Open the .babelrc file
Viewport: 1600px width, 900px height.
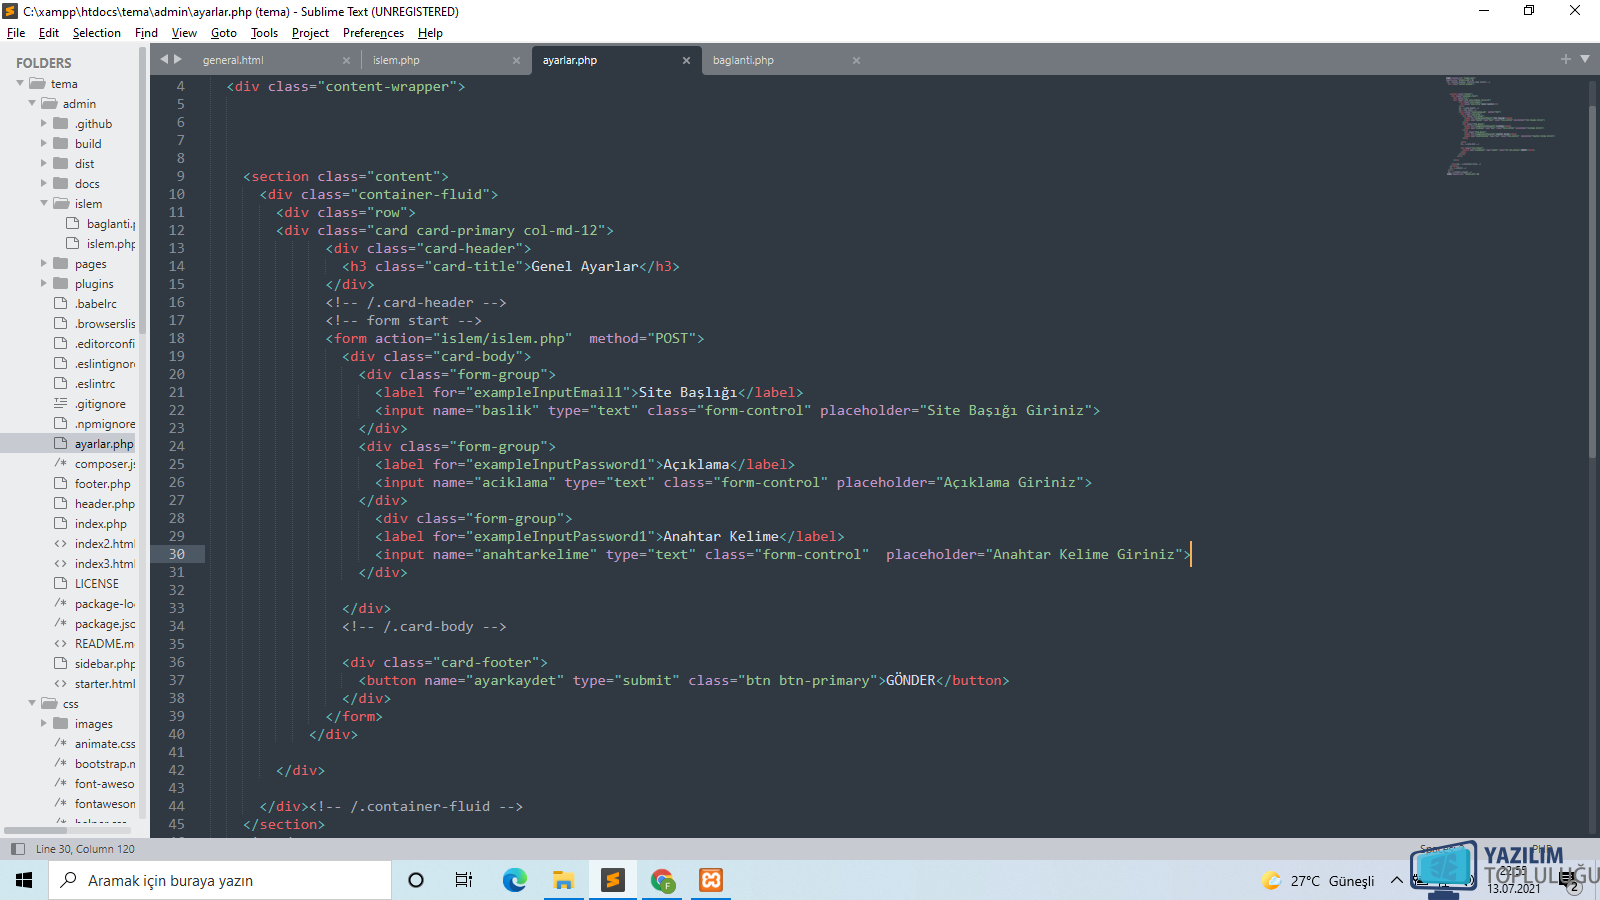[x=95, y=304]
